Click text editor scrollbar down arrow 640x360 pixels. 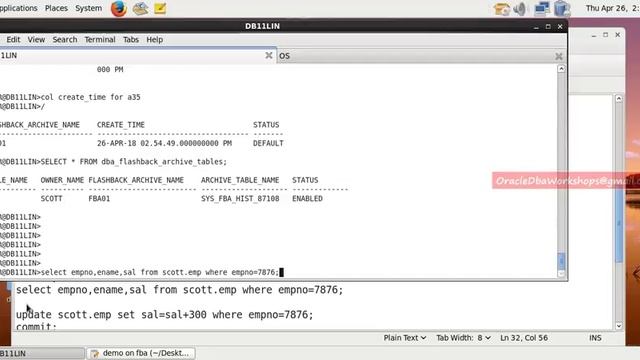pos(619,326)
